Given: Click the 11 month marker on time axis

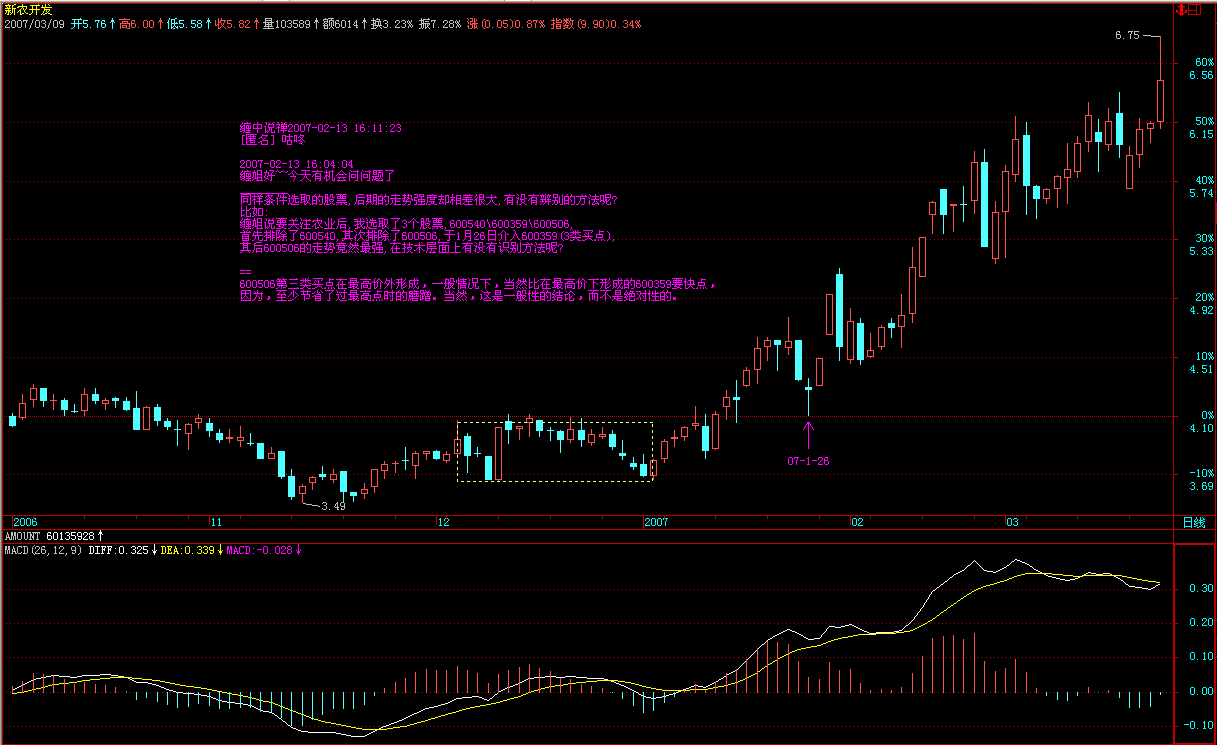Looking at the screenshot, I should coord(215,522).
